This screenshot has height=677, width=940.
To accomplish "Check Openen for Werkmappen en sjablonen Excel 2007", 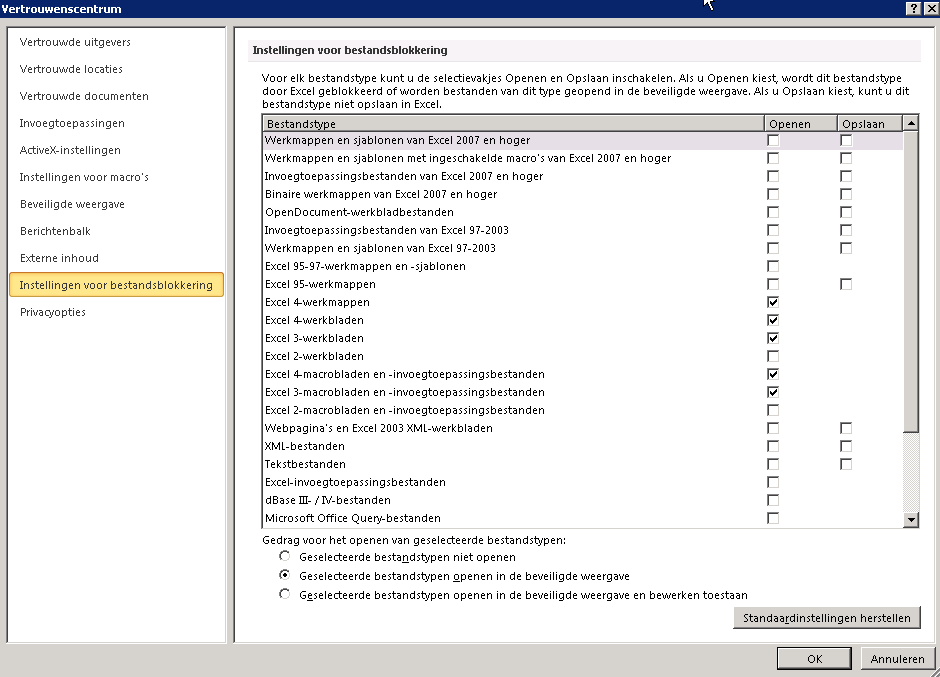I will tap(773, 140).
